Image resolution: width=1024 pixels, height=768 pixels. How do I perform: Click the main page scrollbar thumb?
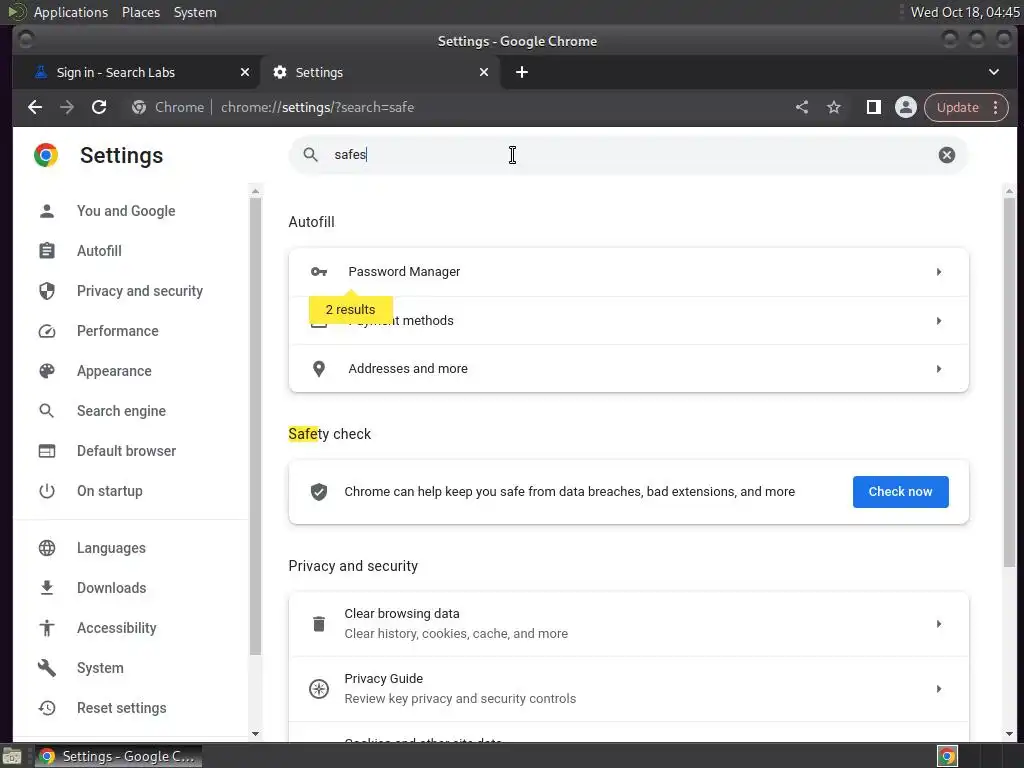(x=1010, y=382)
